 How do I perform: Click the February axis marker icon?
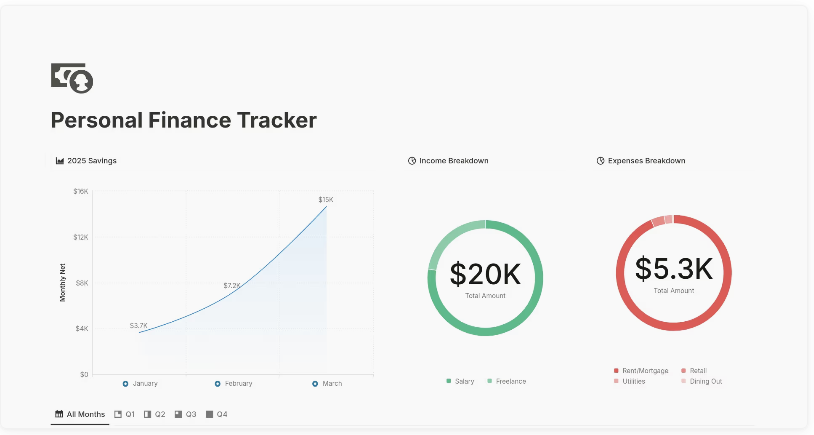[218, 384]
